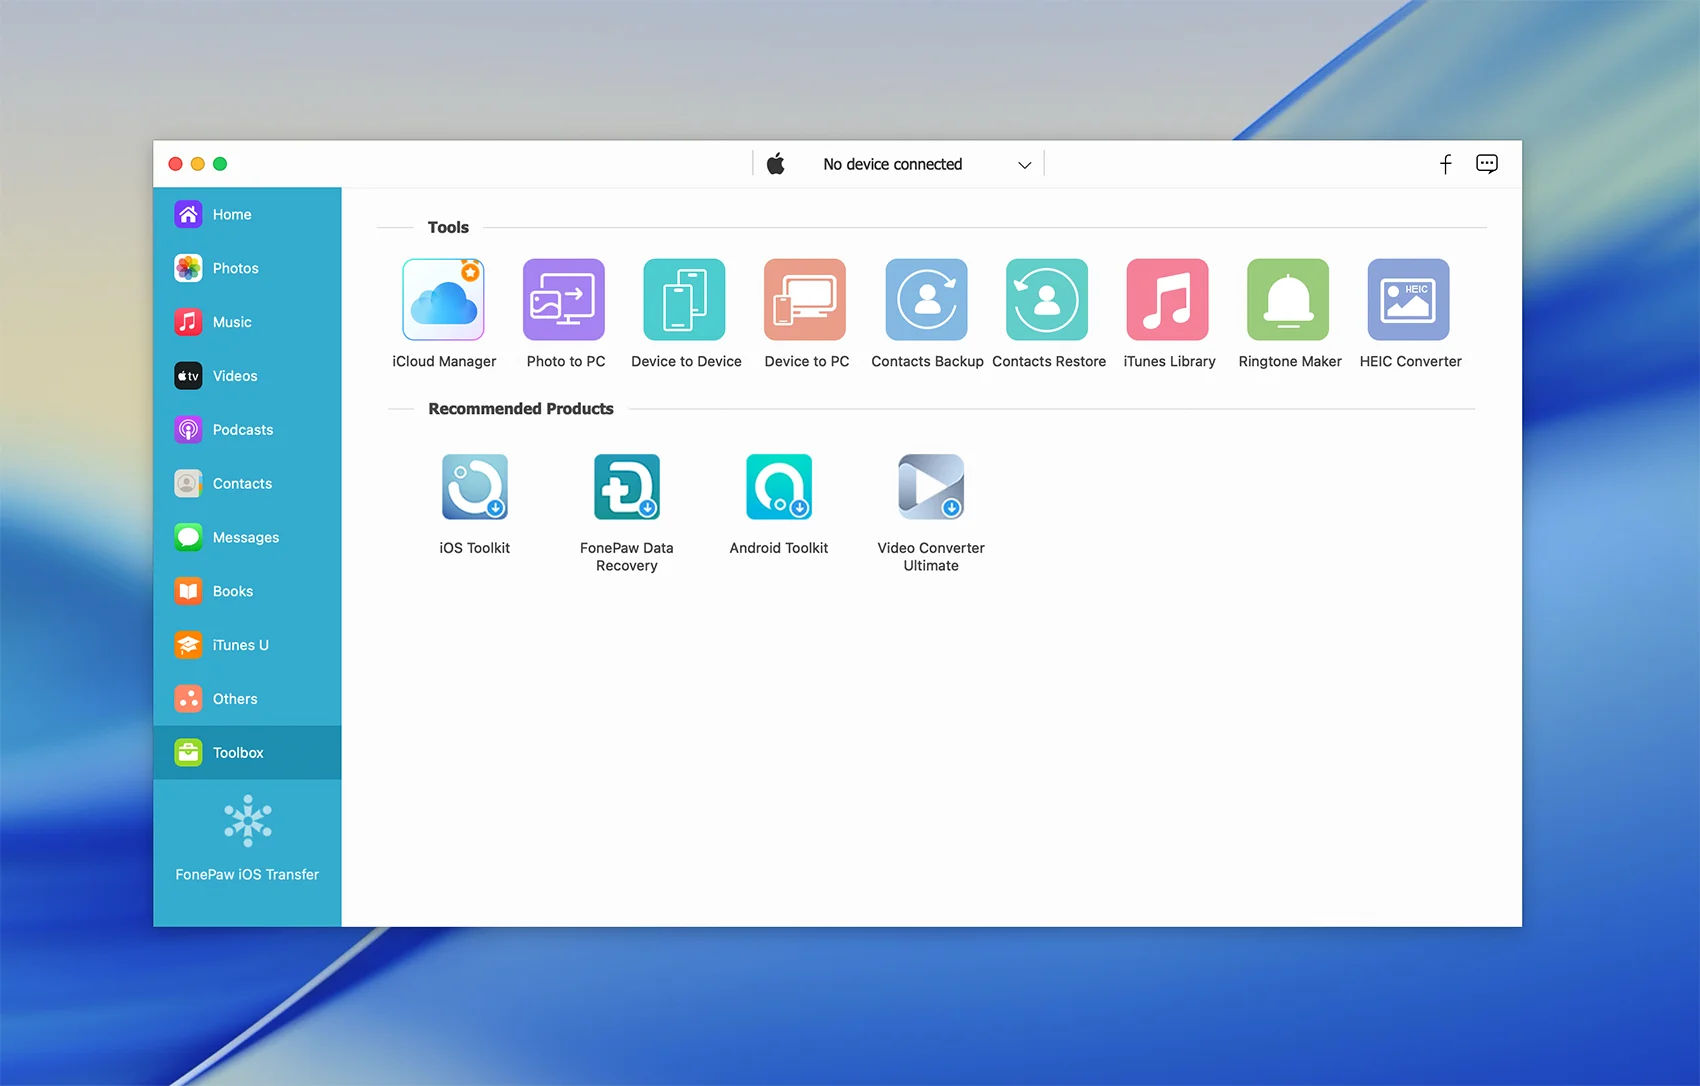
Task: Select Podcasts in the sidebar
Action: (x=242, y=429)
